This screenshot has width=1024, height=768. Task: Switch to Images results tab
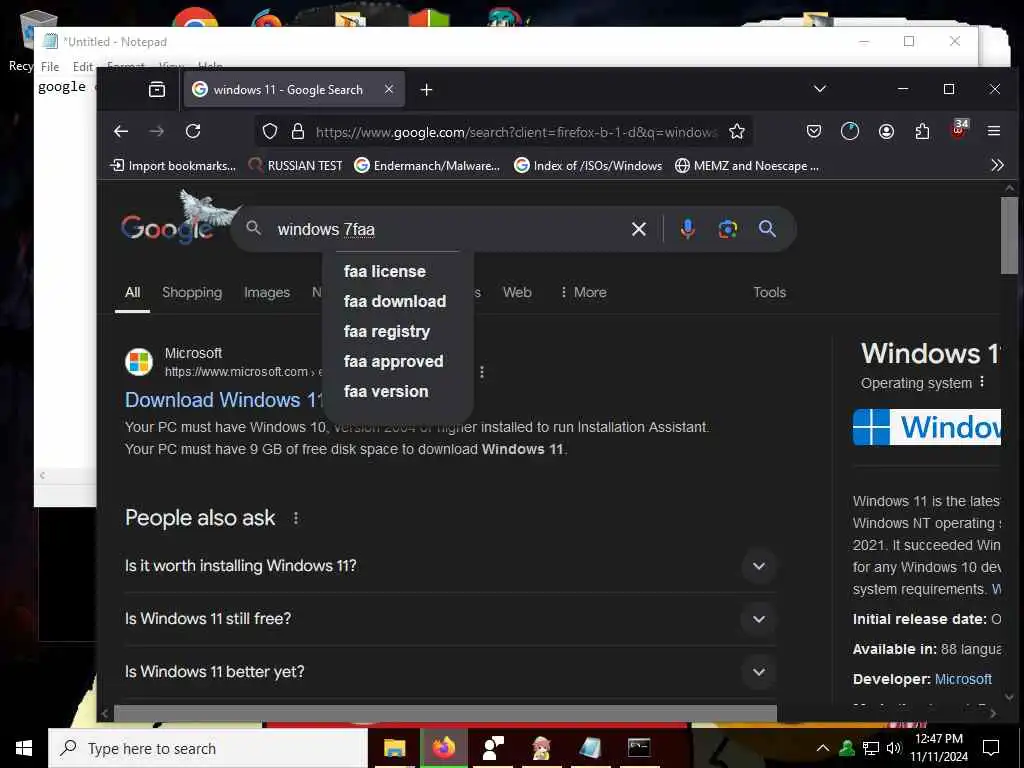pyautogui.click(x=266, y=293)
